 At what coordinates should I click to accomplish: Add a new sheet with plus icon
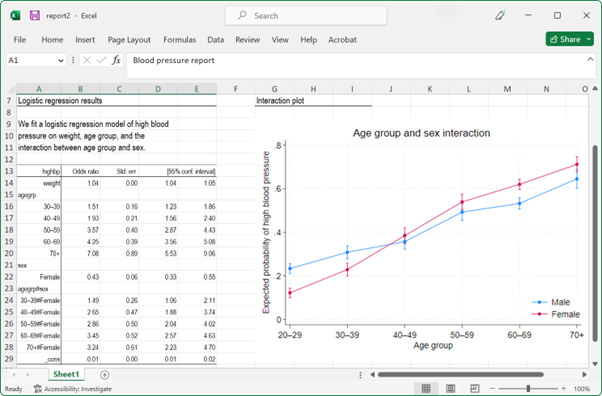click(104, 374)
